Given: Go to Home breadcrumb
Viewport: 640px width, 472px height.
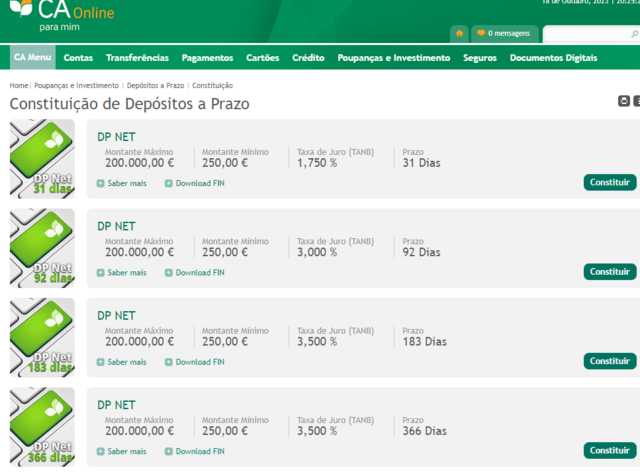Looking at the screenshot, I should click(x=19, y=85).
